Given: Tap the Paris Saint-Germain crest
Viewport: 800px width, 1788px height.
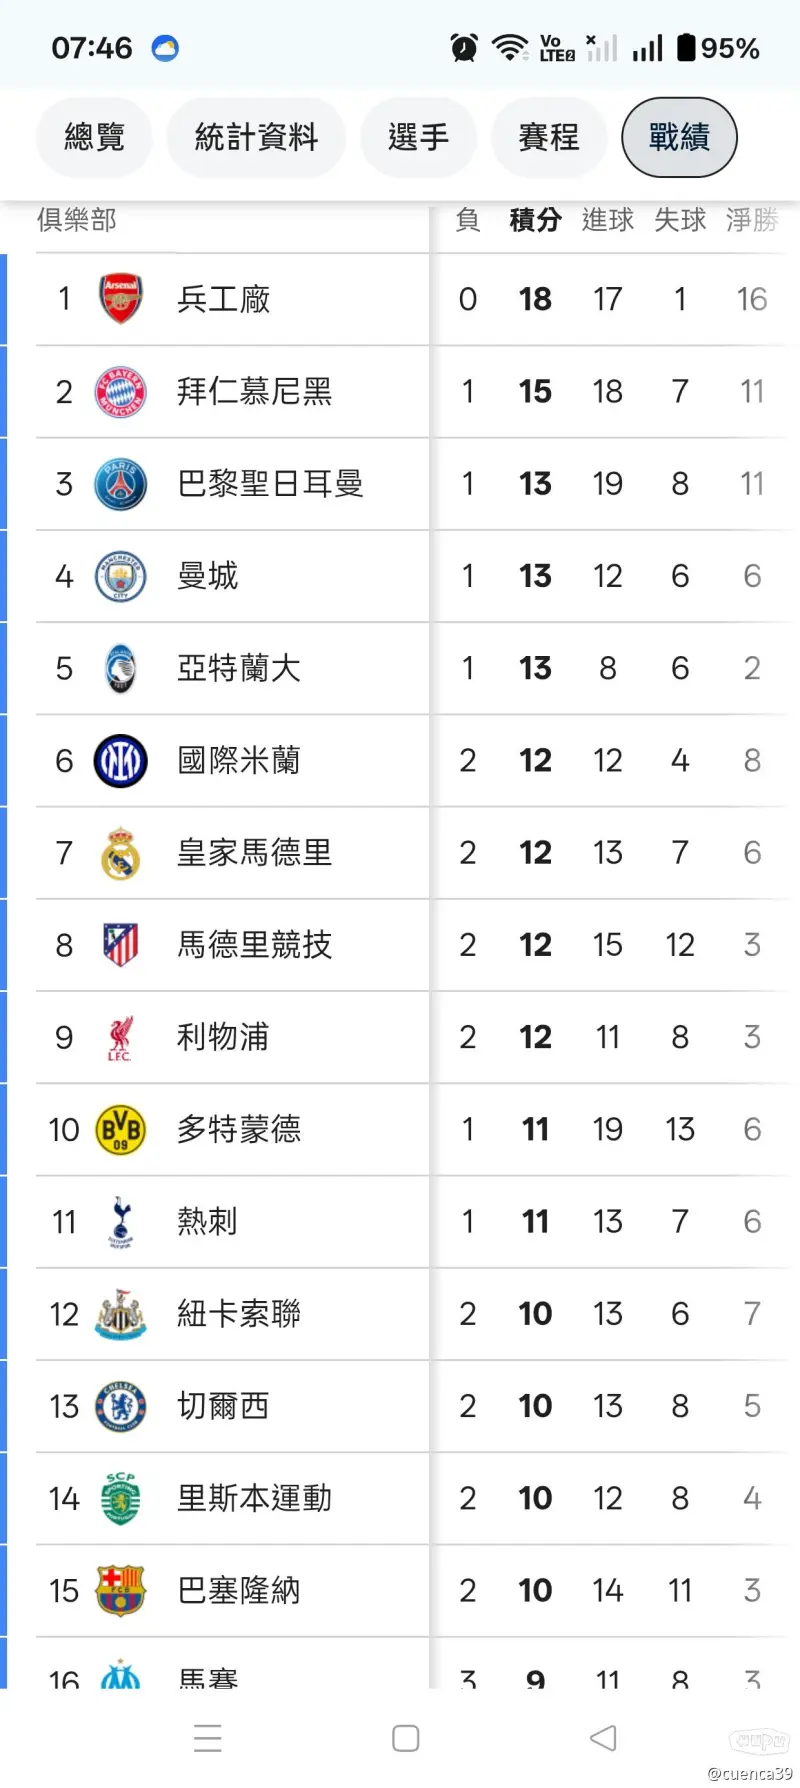Looking at the screenshot, I should click(x=120, y=484).
